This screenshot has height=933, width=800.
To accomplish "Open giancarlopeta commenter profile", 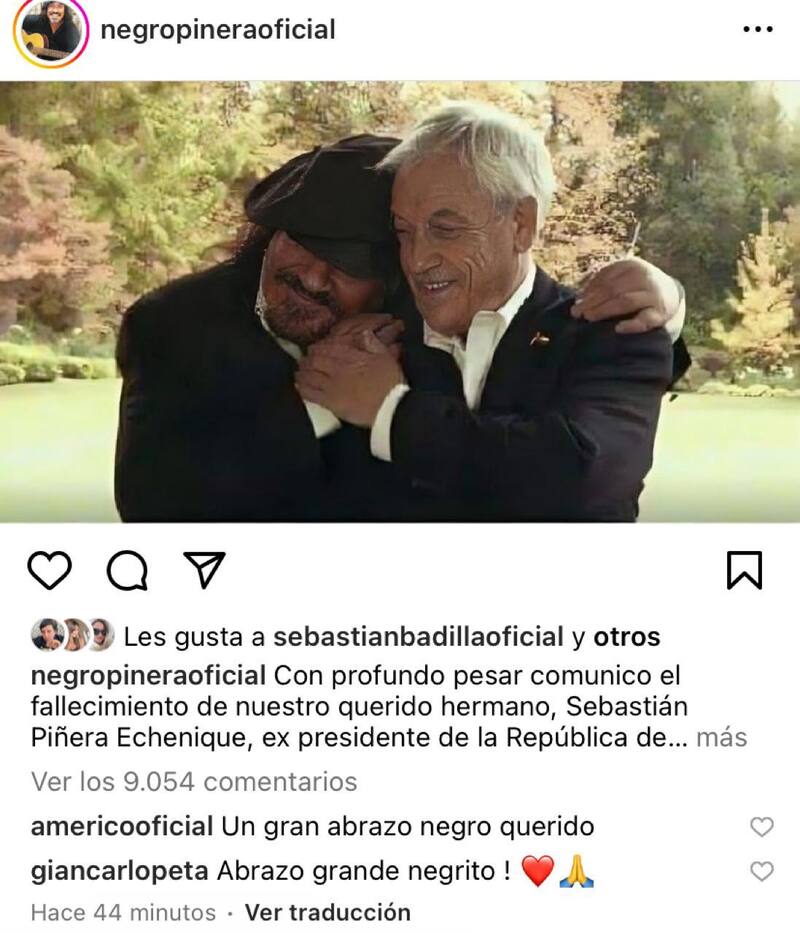I will pyautogui.click(x=120, y=871).
